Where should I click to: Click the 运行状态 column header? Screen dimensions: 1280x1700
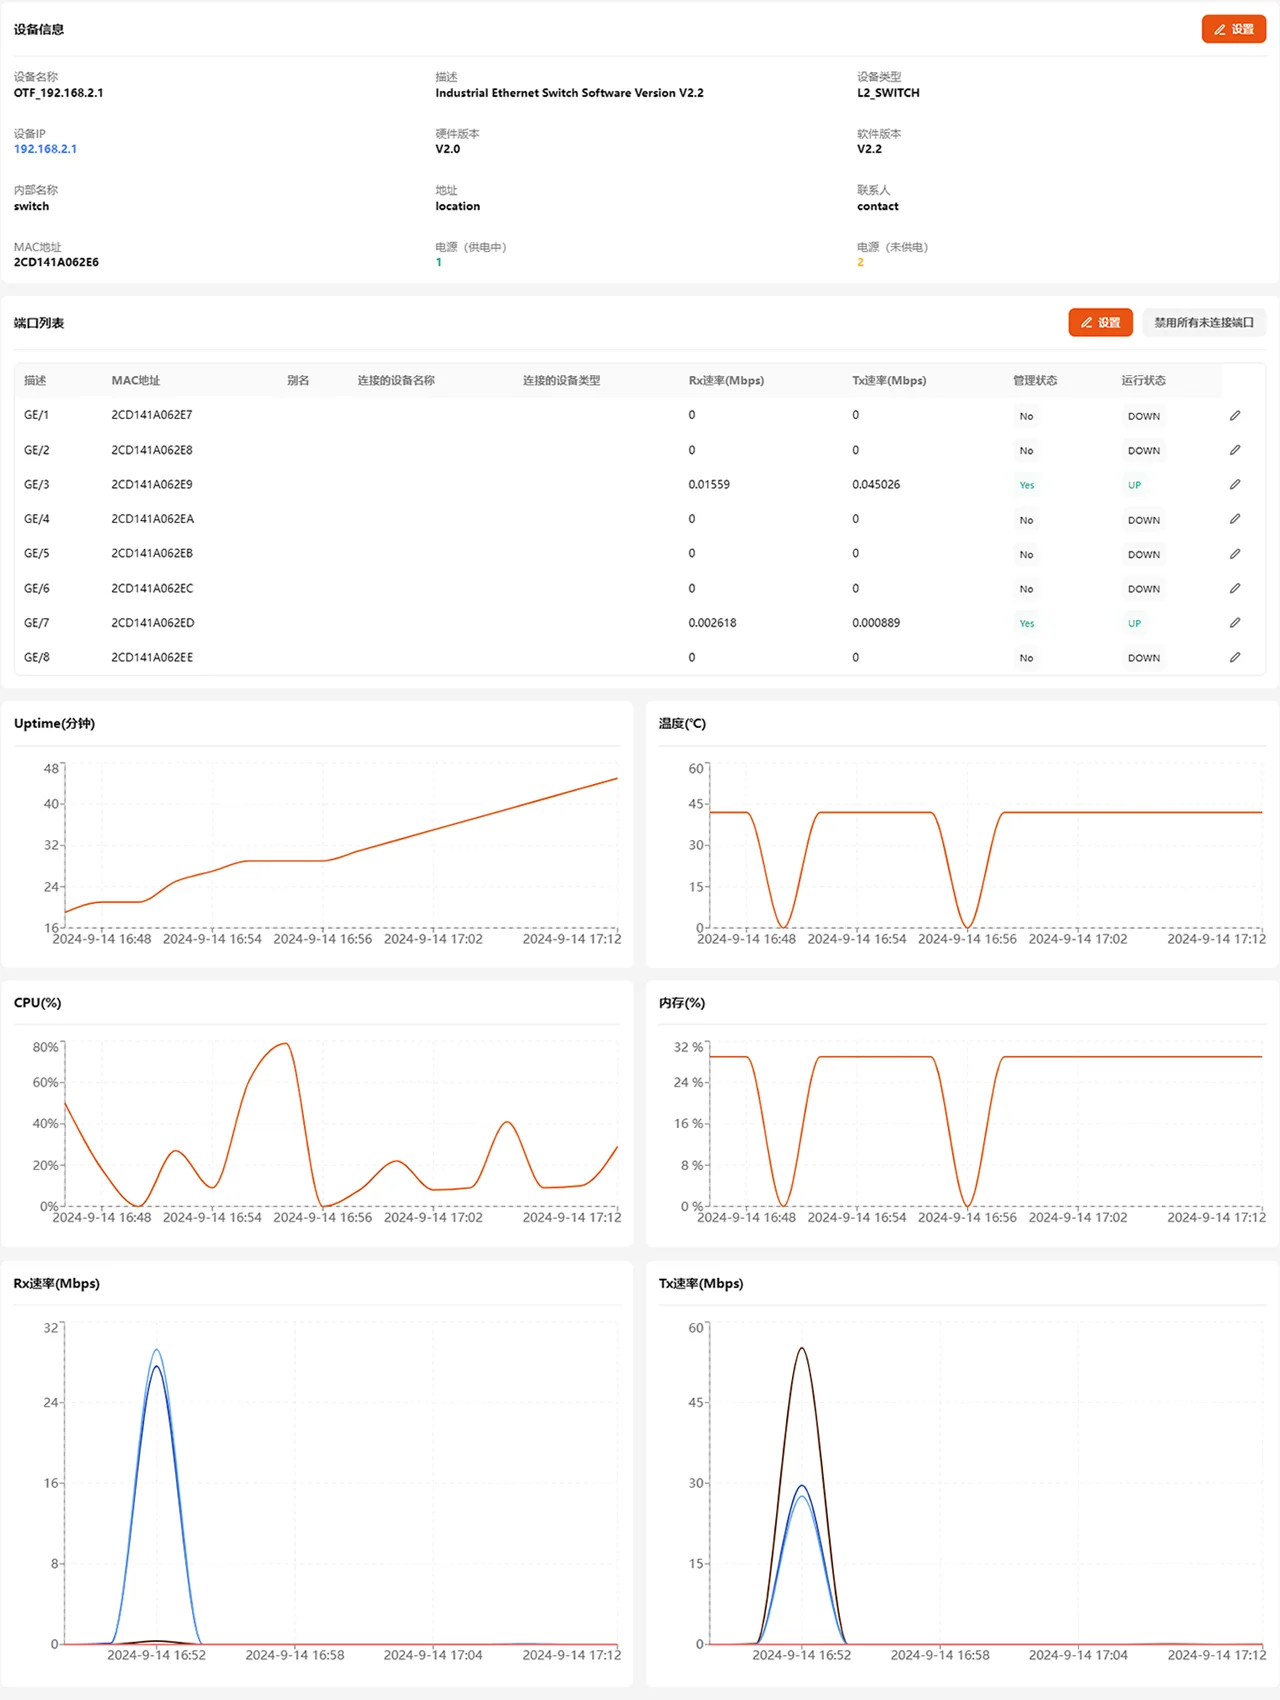(x=1143, y=380)
